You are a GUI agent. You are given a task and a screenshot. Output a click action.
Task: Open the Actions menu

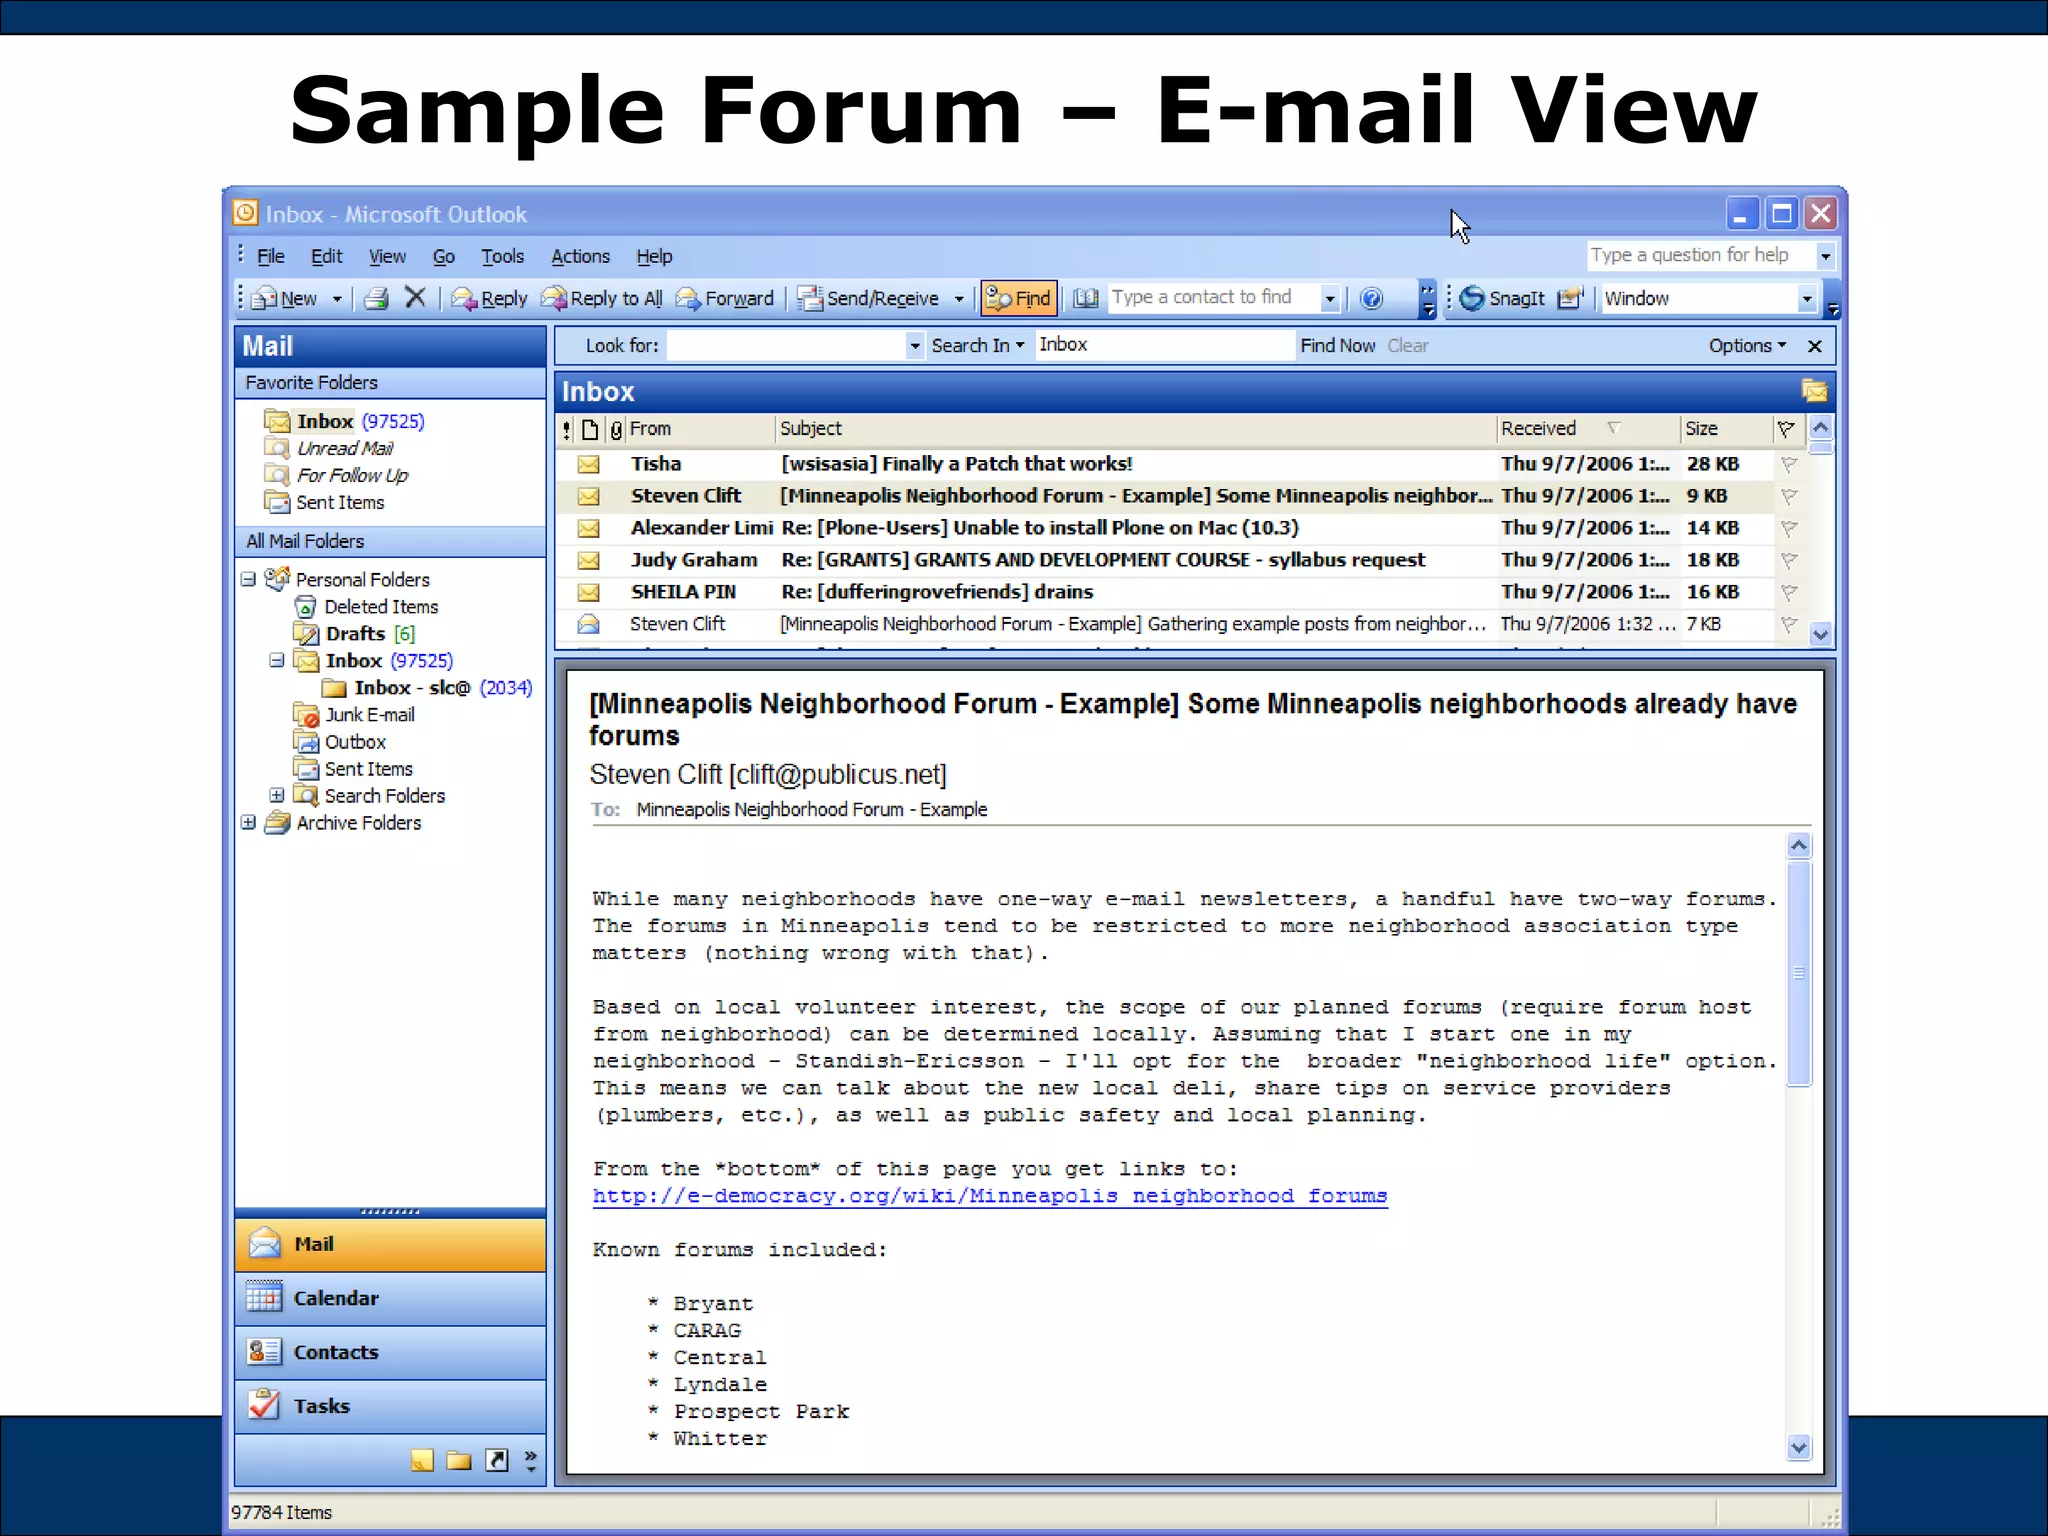click(580, 256)
